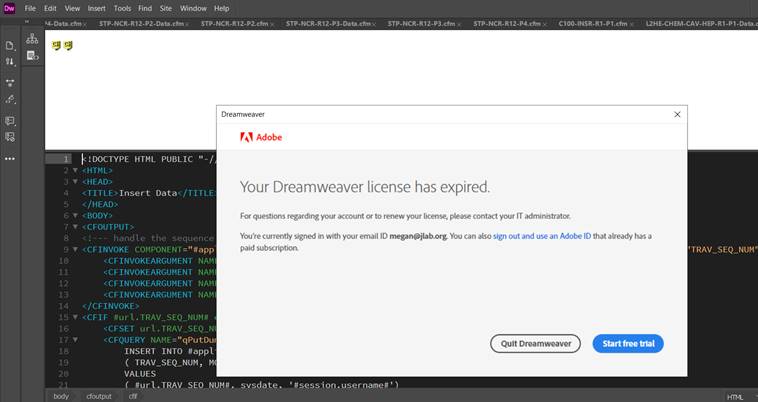Click sign out and use an Adobe ID link
The image size is (758, 402).
click(543, 236)
